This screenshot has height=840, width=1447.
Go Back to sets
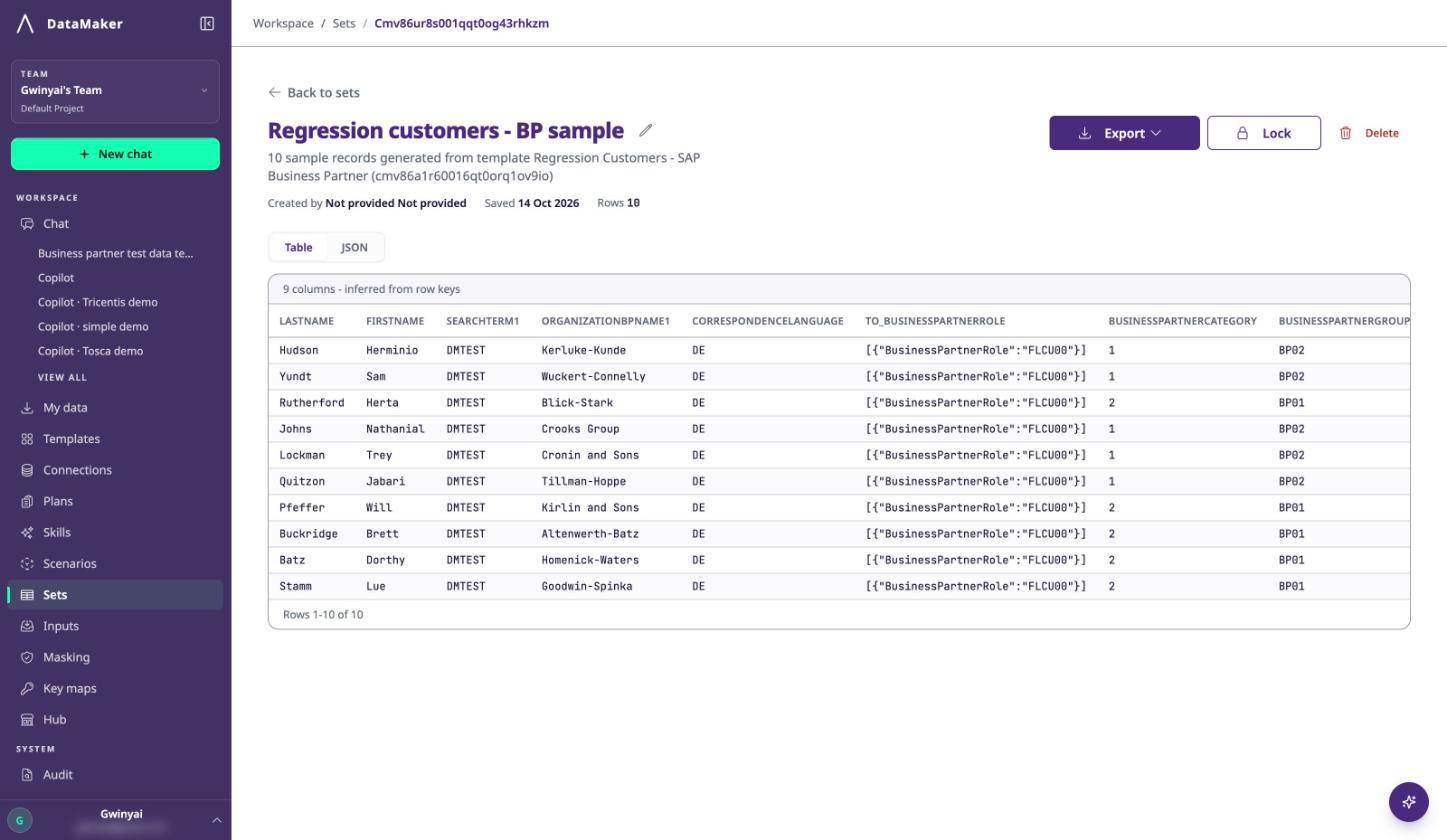click(x=314, y=92)
